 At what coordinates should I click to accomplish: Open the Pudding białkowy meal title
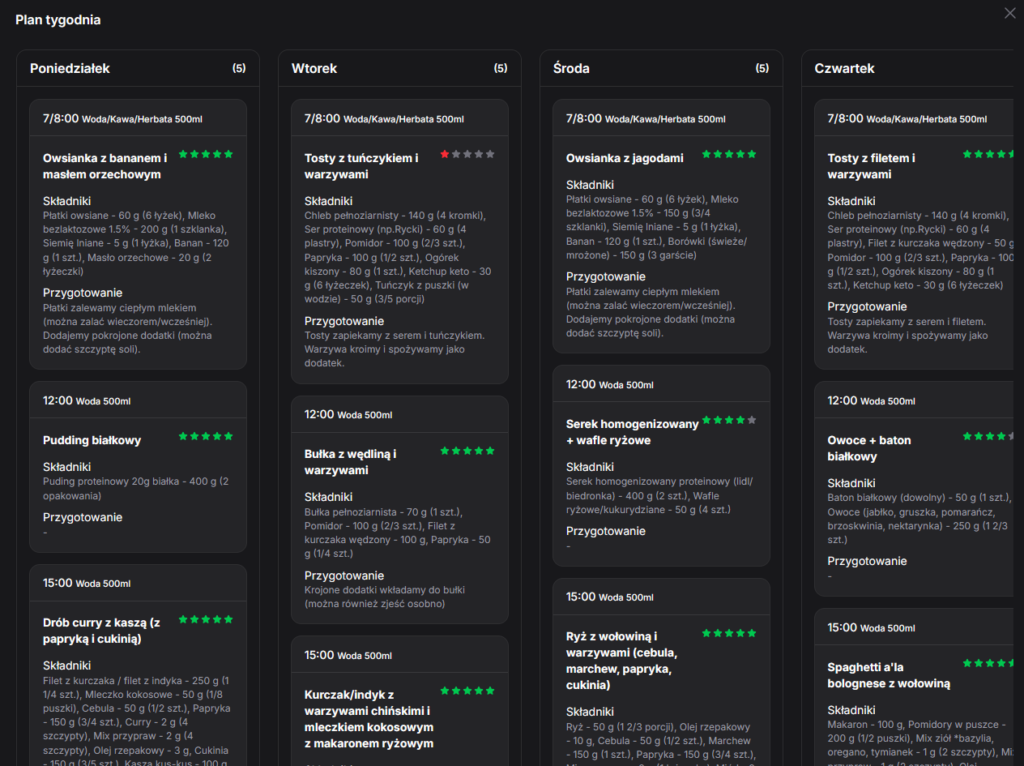[x=92, y=440]
